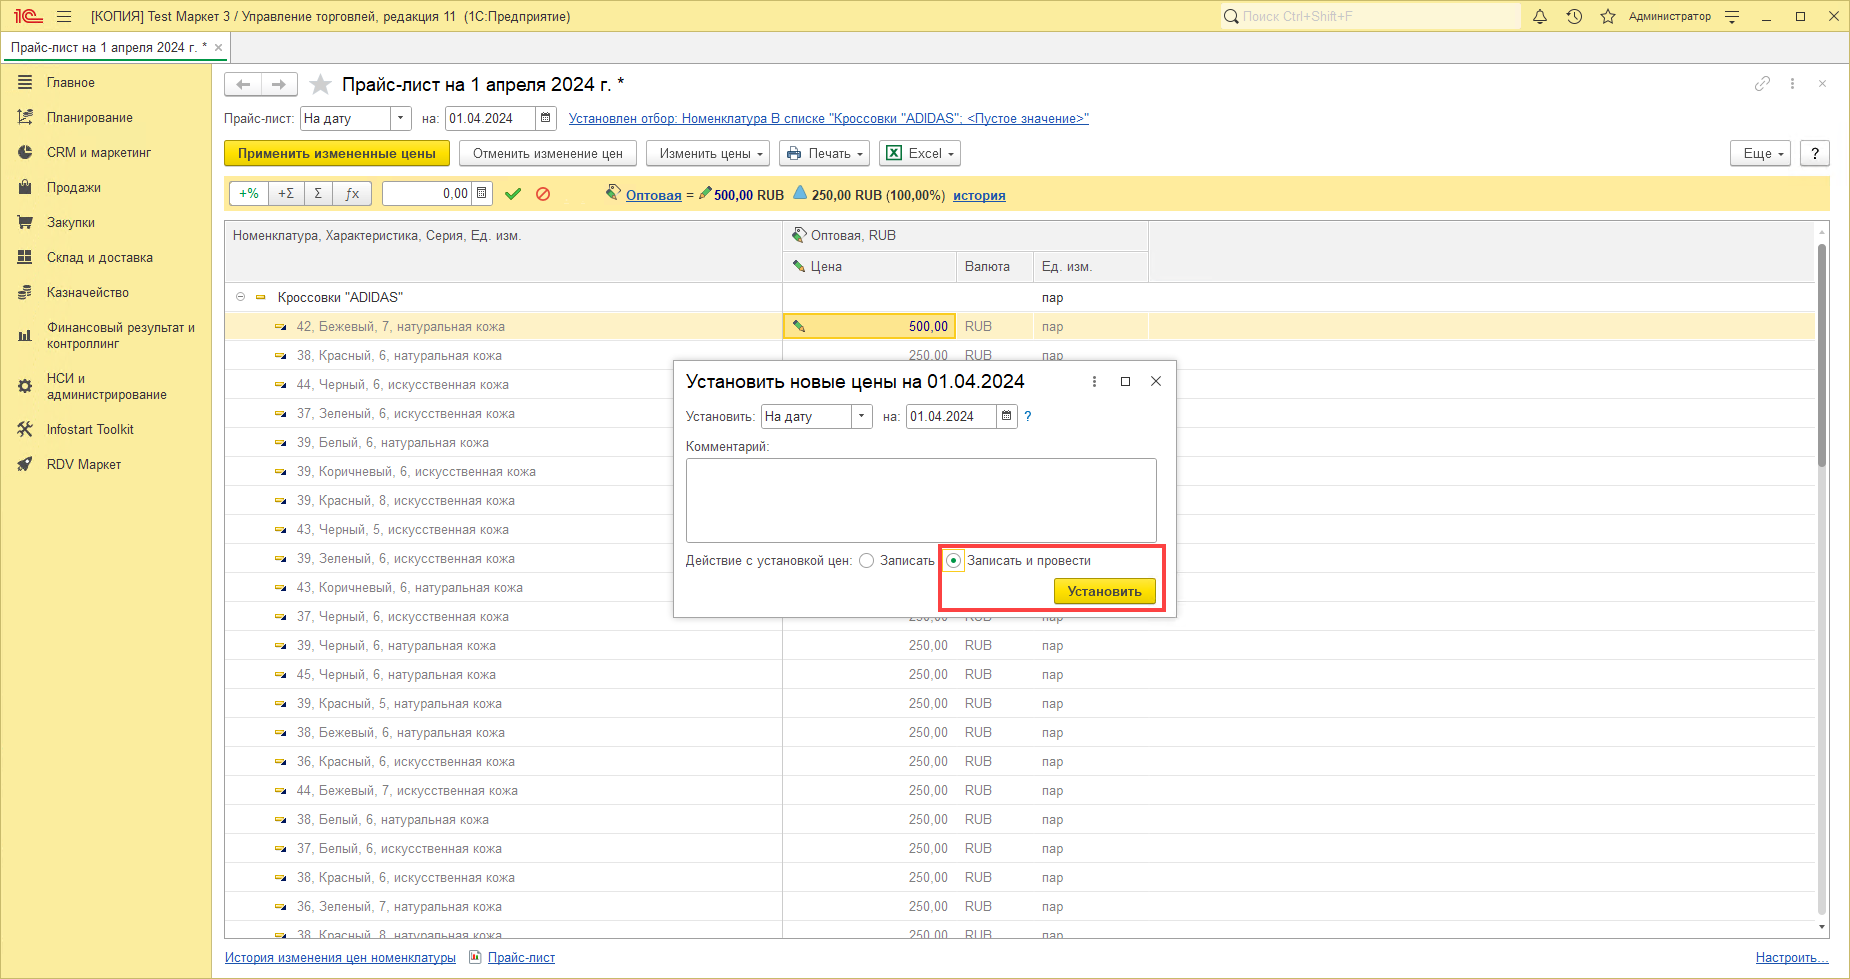The image size is (1850, 979).
Task: Select the 'Записать' radio option
Action: [x=867, y=561]
